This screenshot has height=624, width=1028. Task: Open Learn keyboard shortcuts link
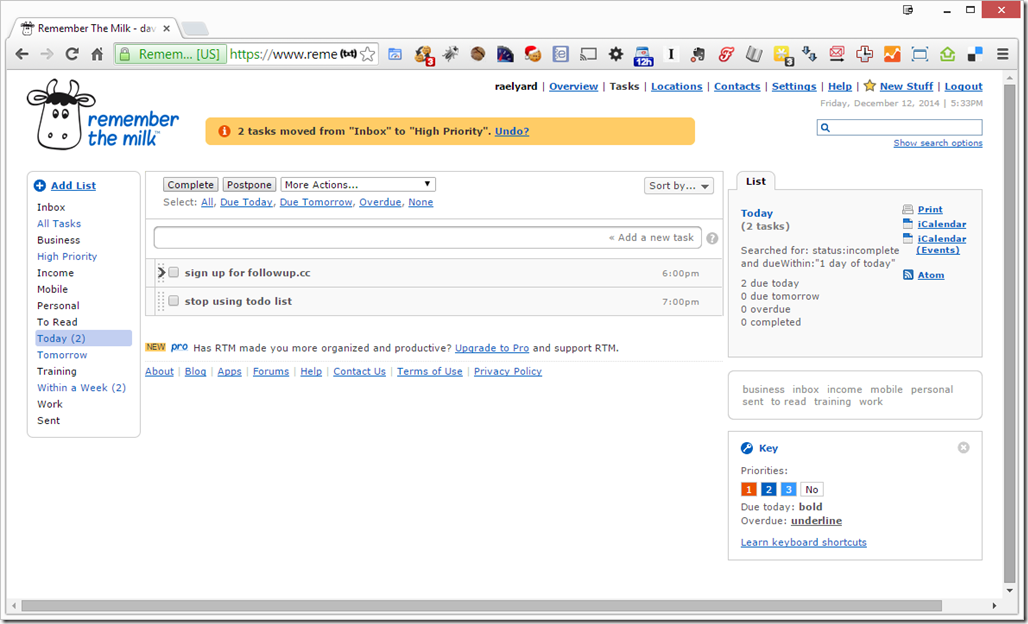click(804, 542)
